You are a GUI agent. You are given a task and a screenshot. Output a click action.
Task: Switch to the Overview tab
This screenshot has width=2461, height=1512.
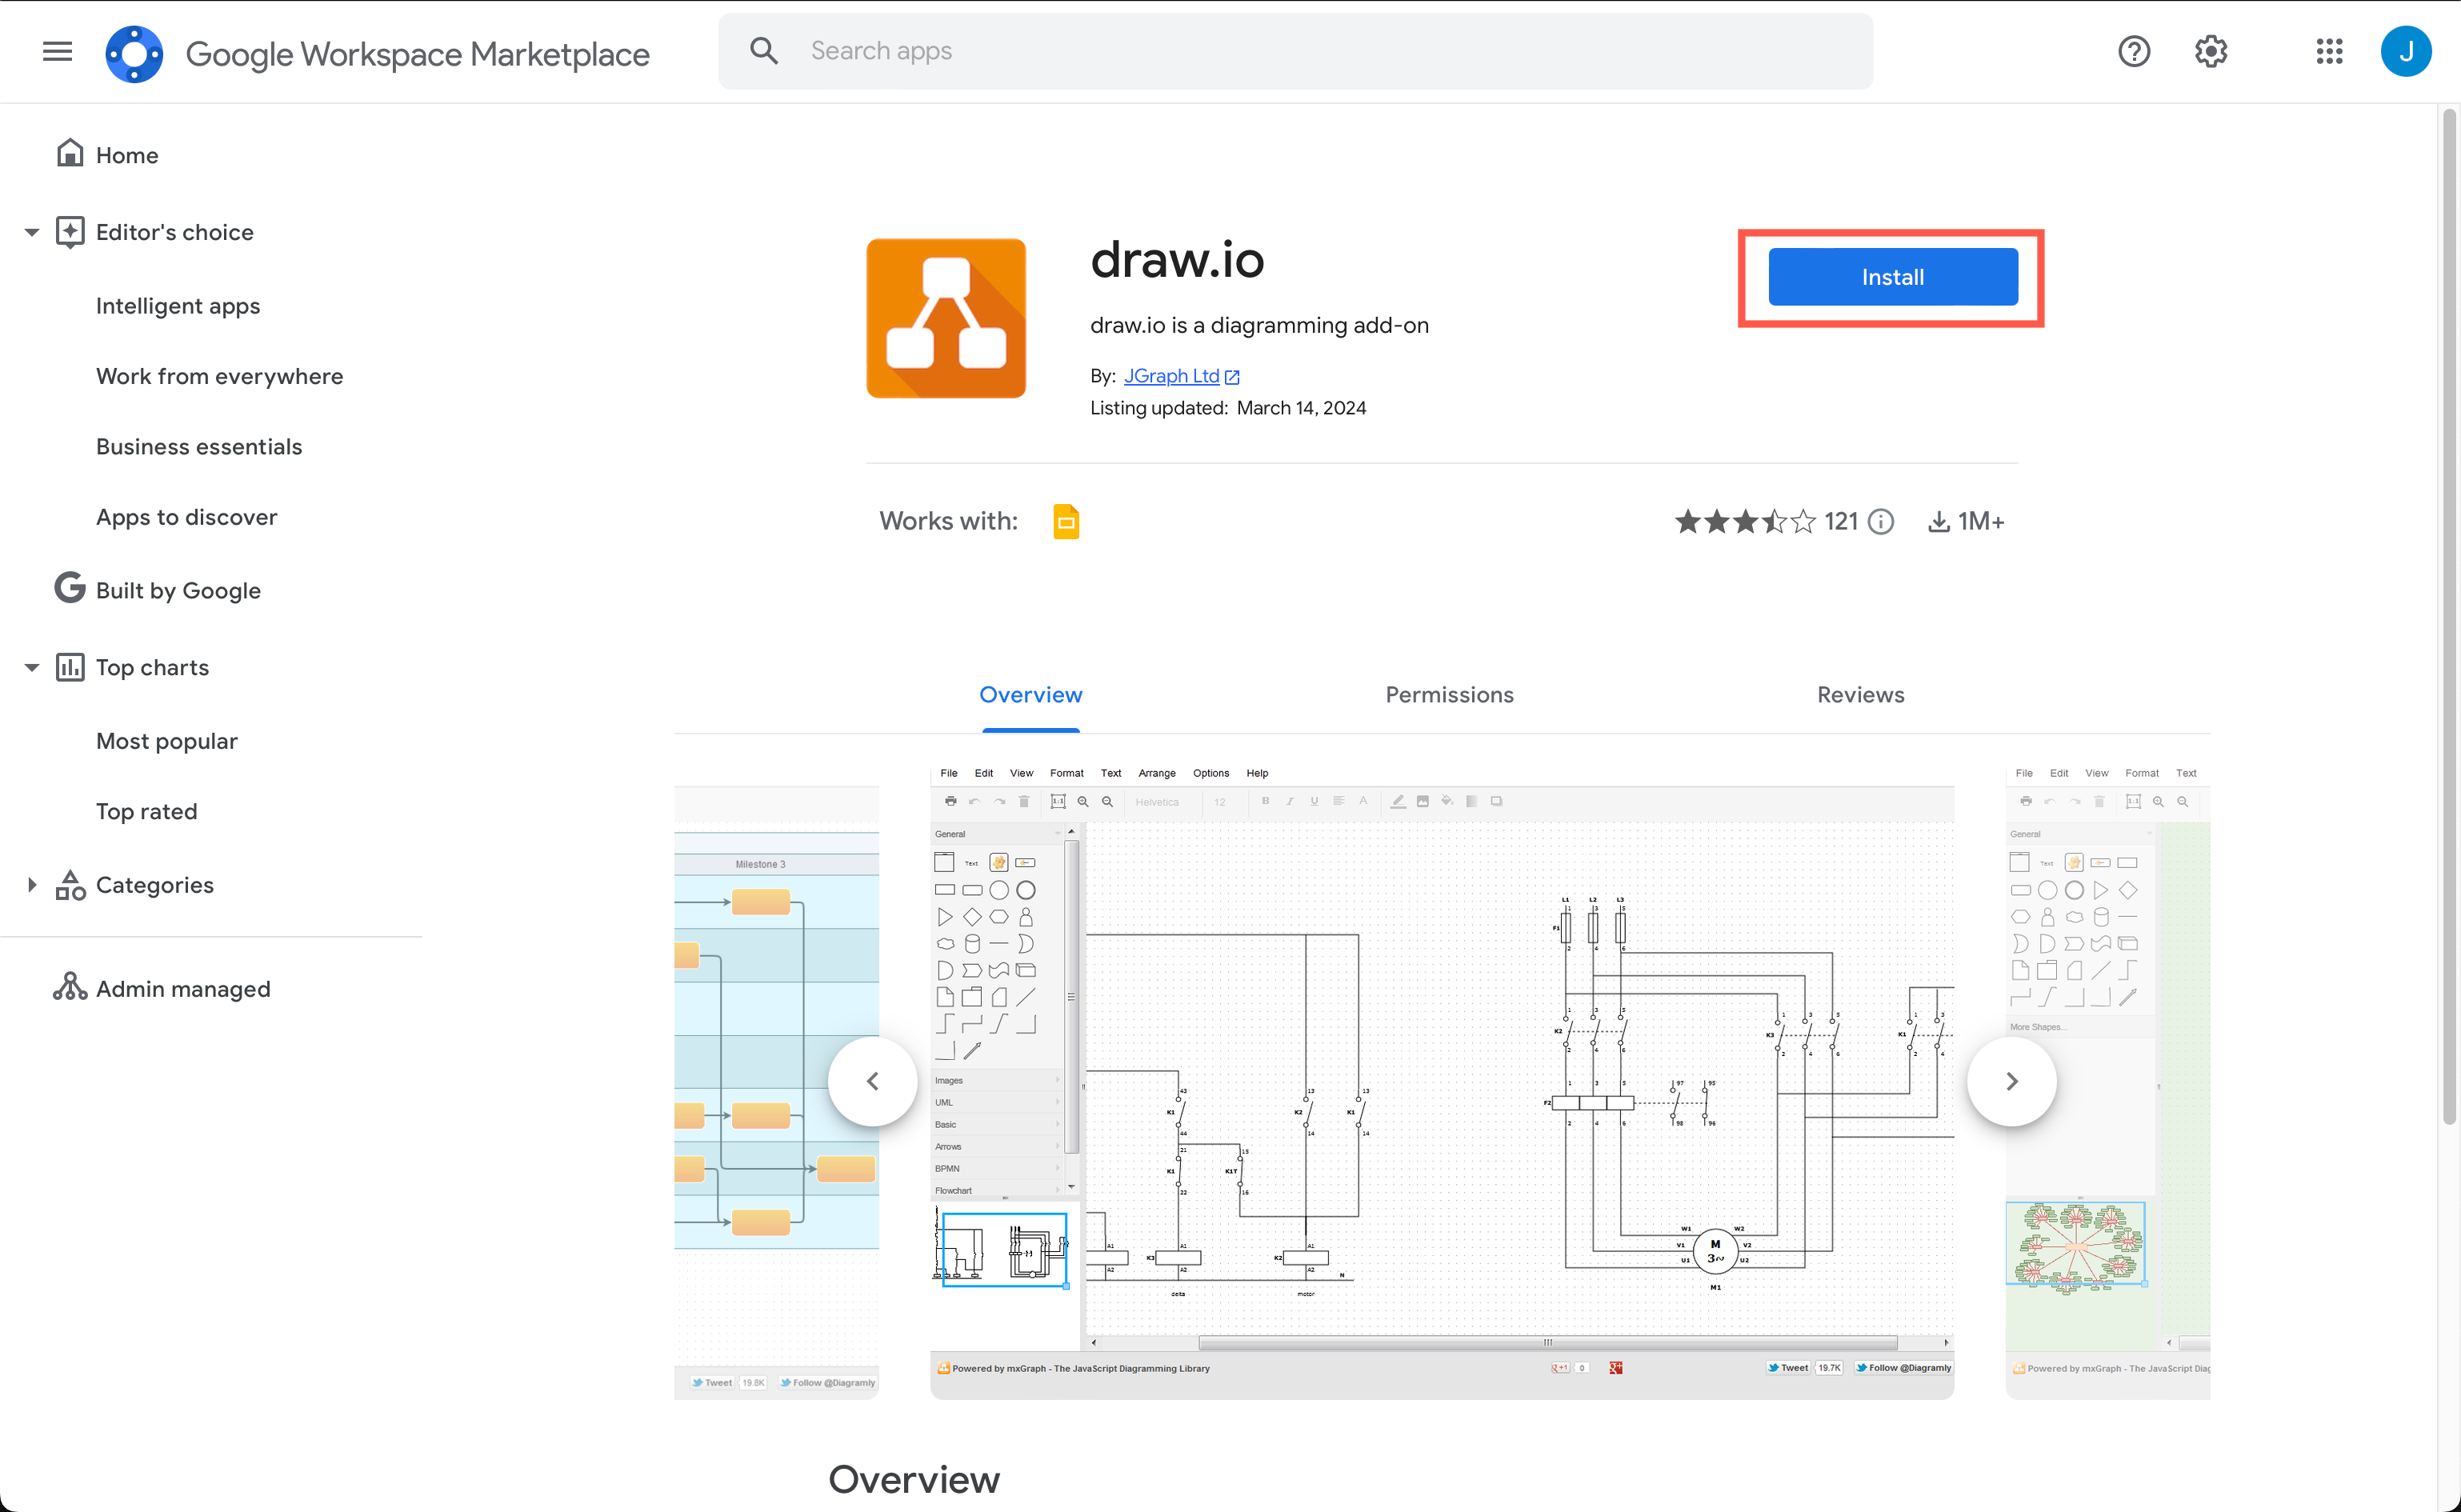click(x=1030, y=694)
